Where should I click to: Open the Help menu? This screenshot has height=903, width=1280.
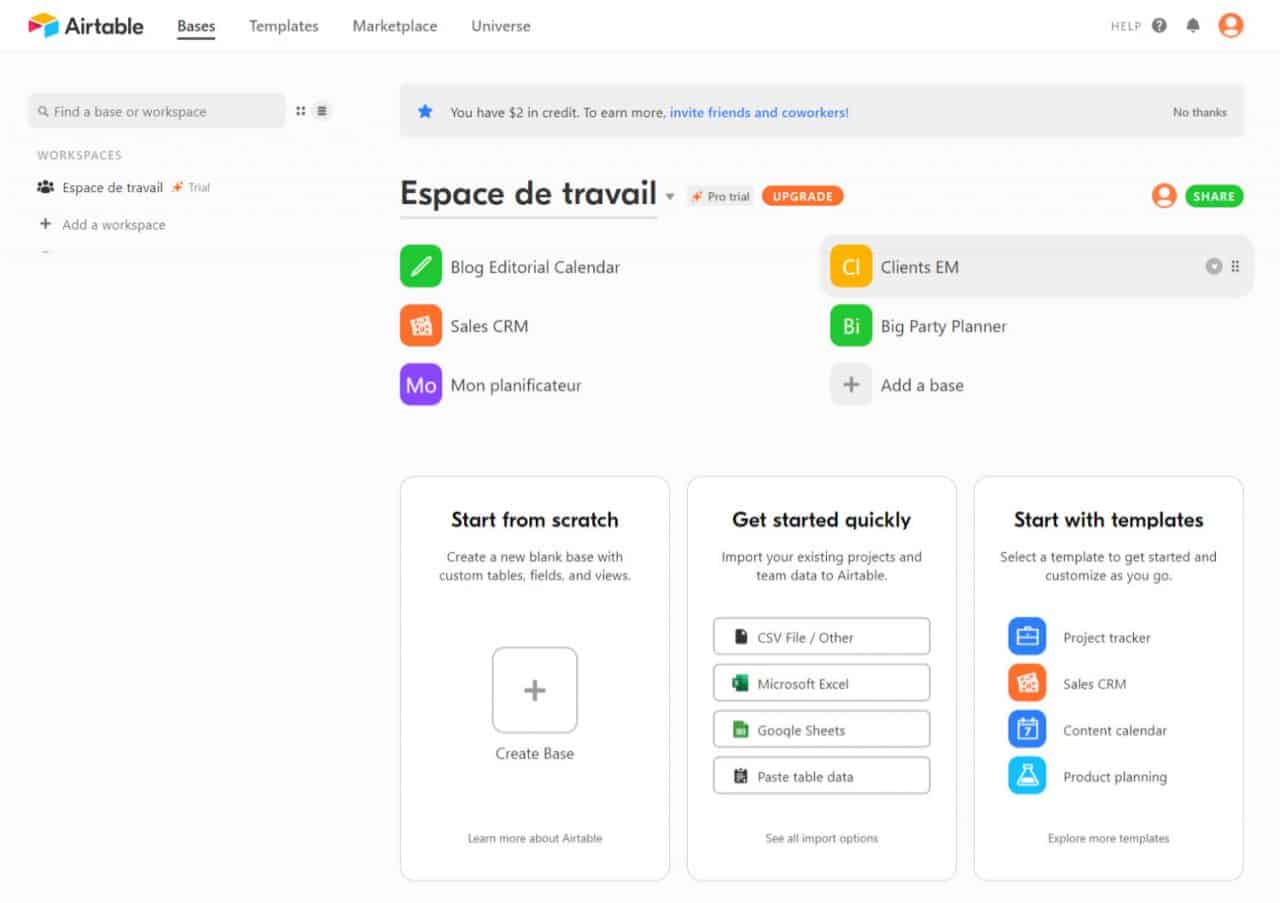(1159, 26)
